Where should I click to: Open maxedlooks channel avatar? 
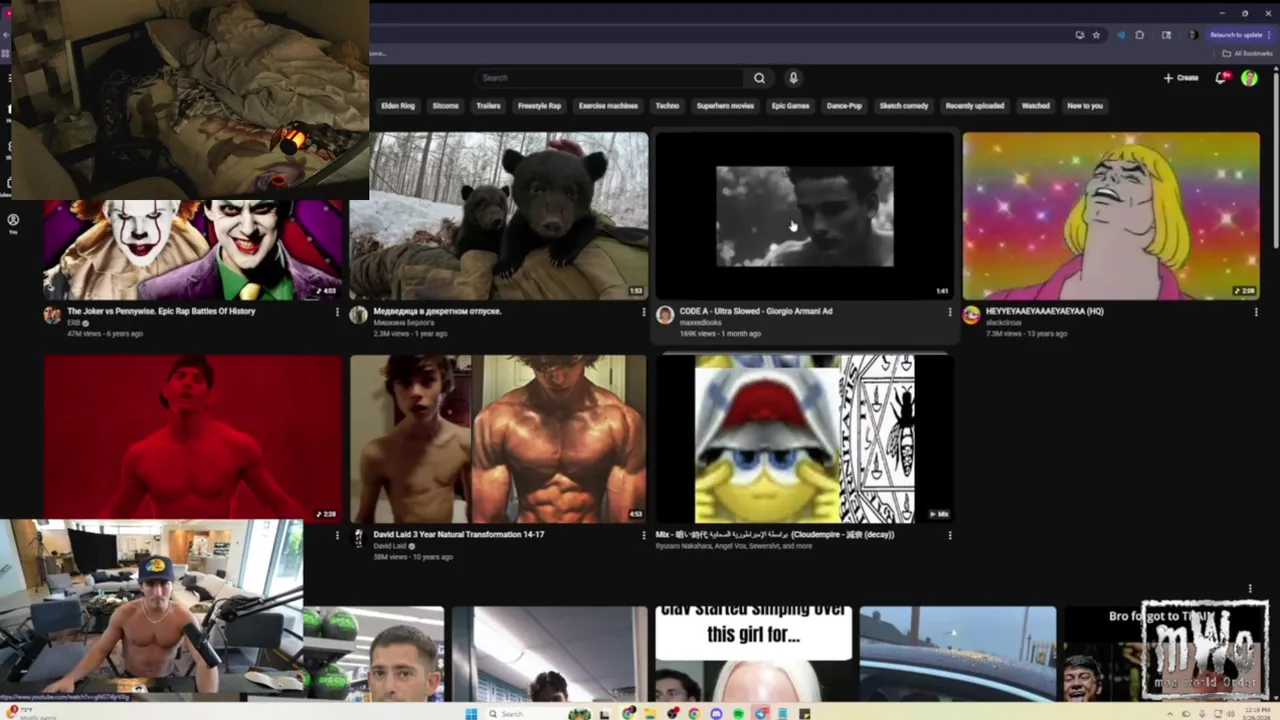click(x=665, y=316)
